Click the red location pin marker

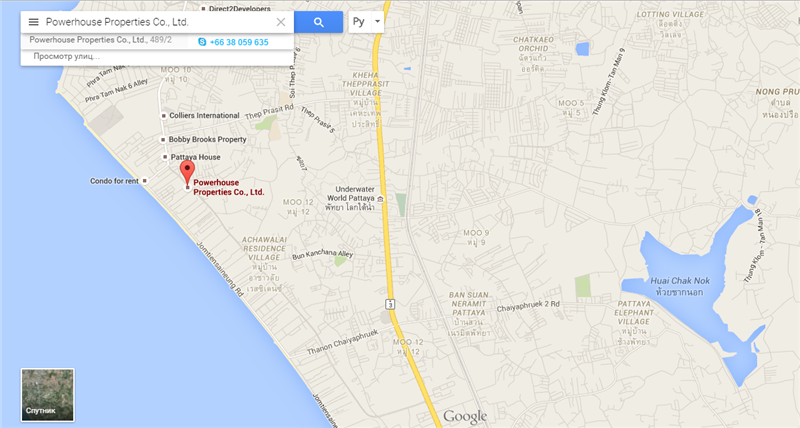click(187, 172)
